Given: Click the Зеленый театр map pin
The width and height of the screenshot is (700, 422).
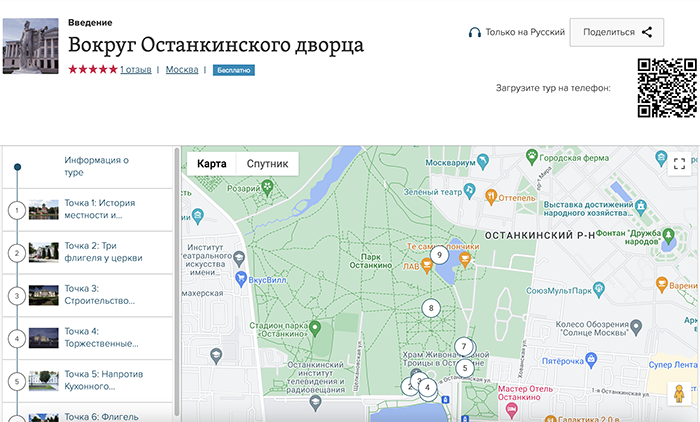Looking at the screenshot, I should pos(469,191).
